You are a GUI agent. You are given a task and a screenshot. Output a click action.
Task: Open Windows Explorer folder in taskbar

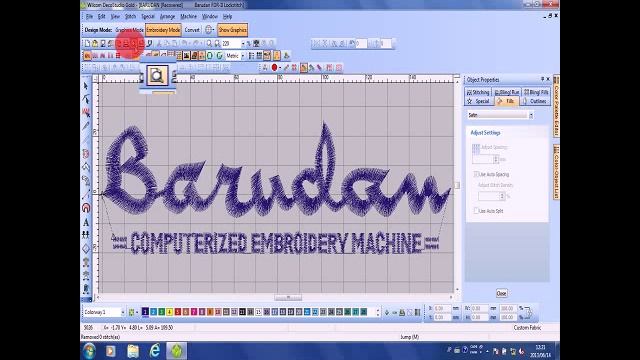point(133,351)
